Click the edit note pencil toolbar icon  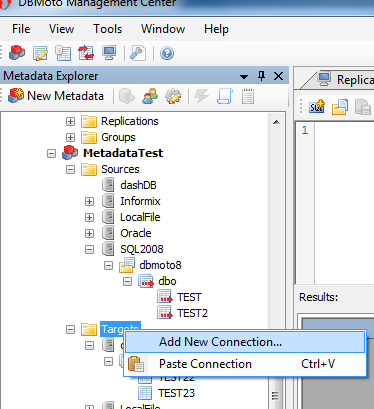click(x=40, y=53)
